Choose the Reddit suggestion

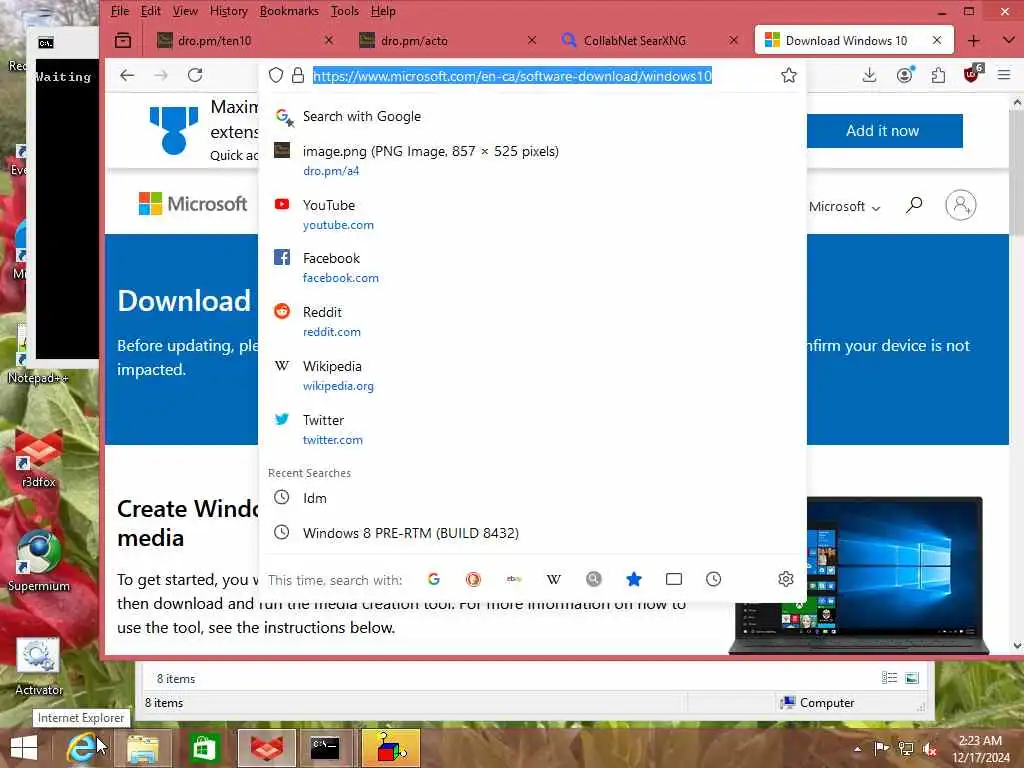pyautogui.click(x=532, y=322)
